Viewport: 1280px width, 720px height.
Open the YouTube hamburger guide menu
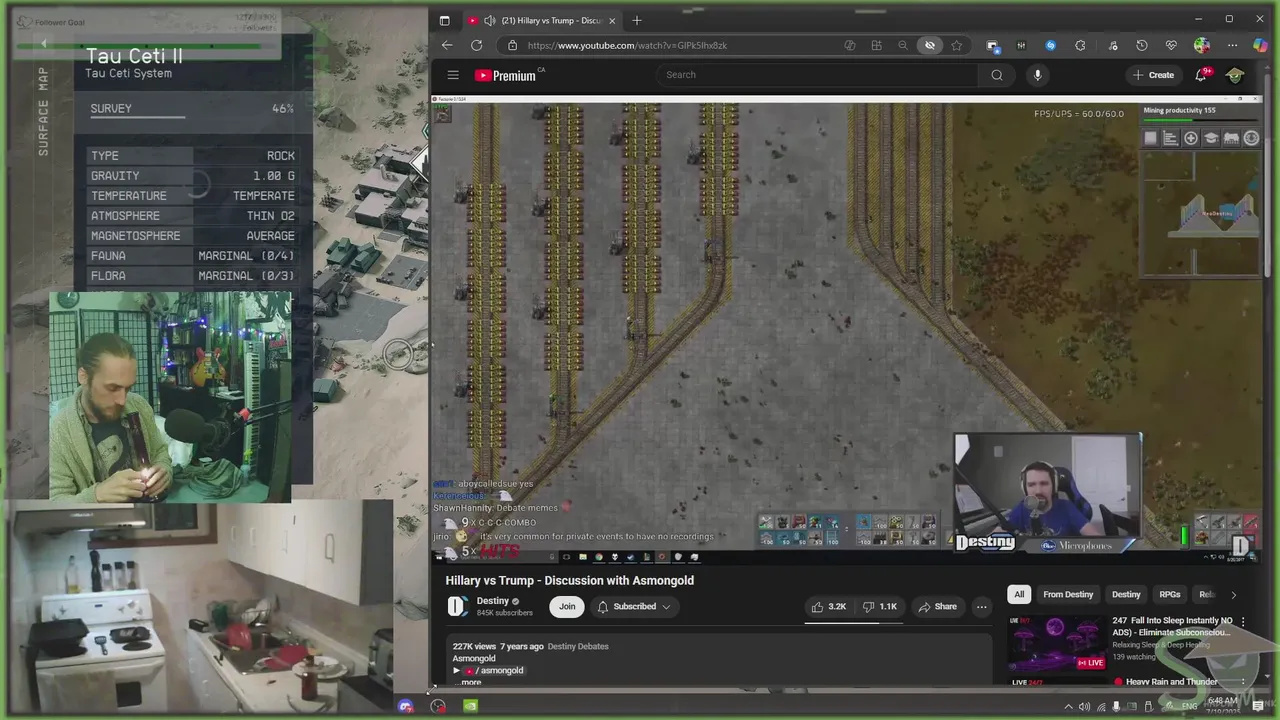click(x=453, y=75)
